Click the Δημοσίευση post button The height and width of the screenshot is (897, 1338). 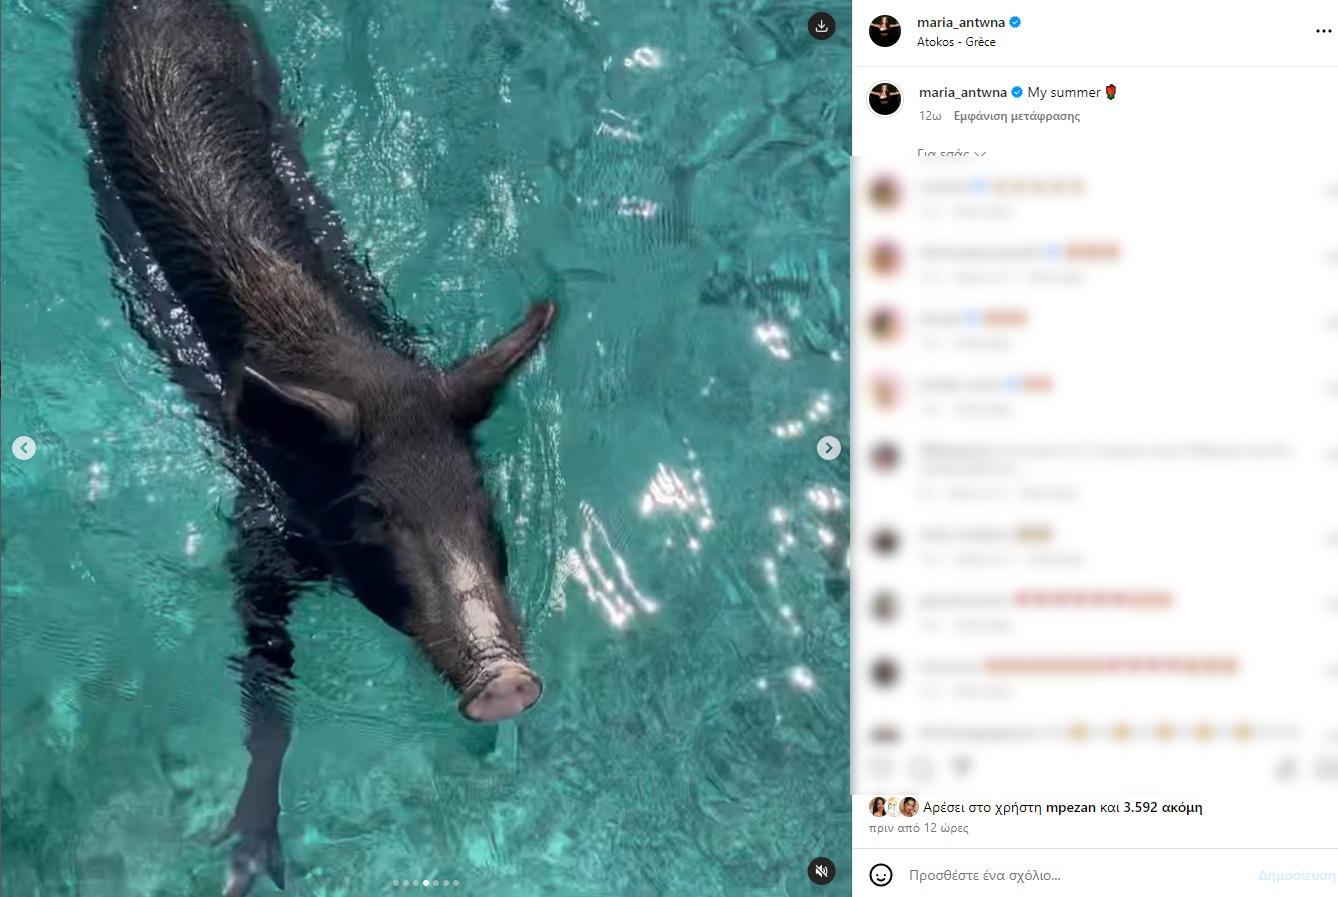point(1296,875)
